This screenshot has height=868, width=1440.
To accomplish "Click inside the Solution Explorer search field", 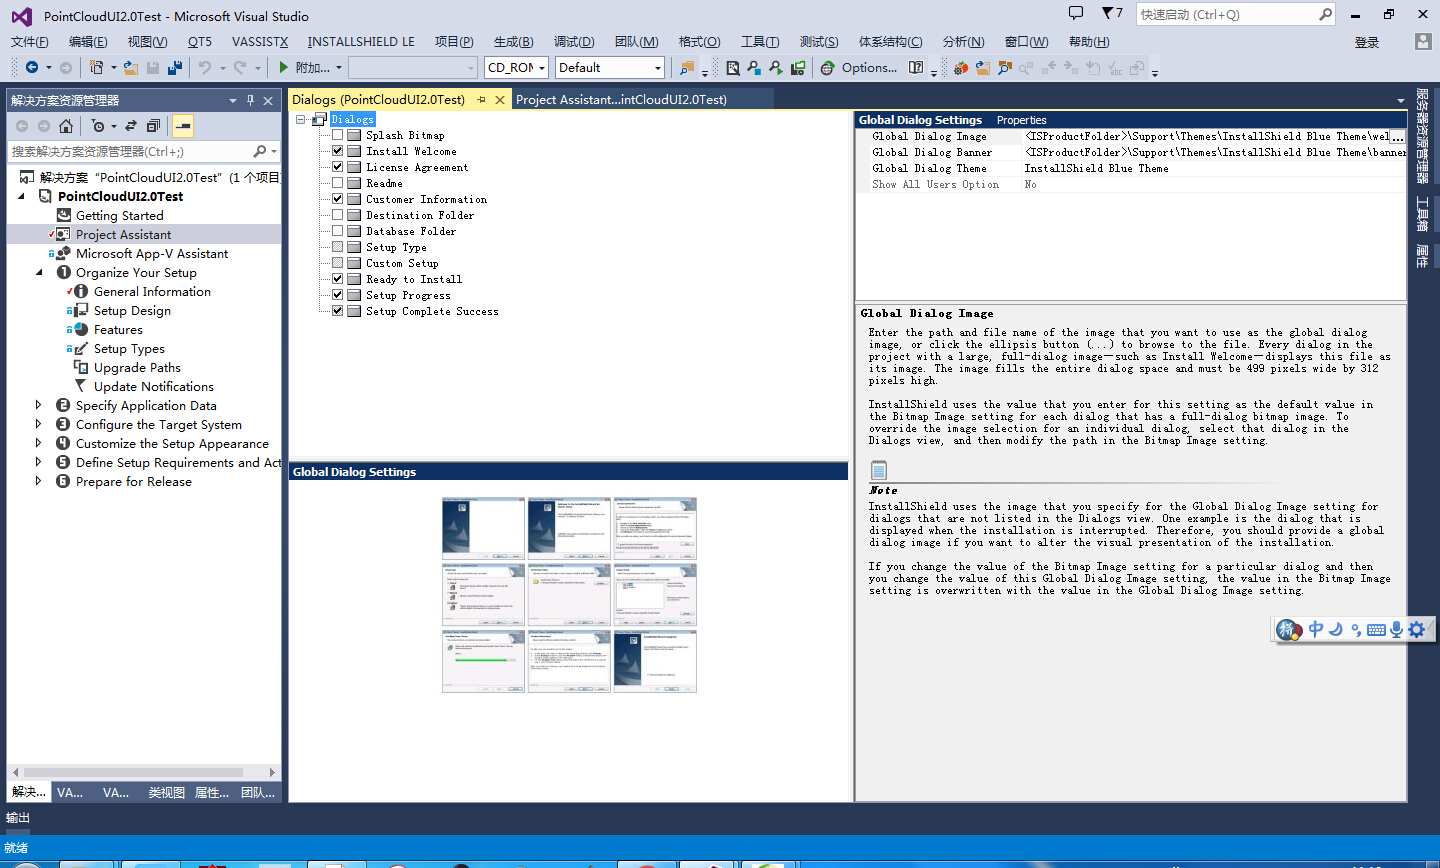I will (x=128, y=151).
